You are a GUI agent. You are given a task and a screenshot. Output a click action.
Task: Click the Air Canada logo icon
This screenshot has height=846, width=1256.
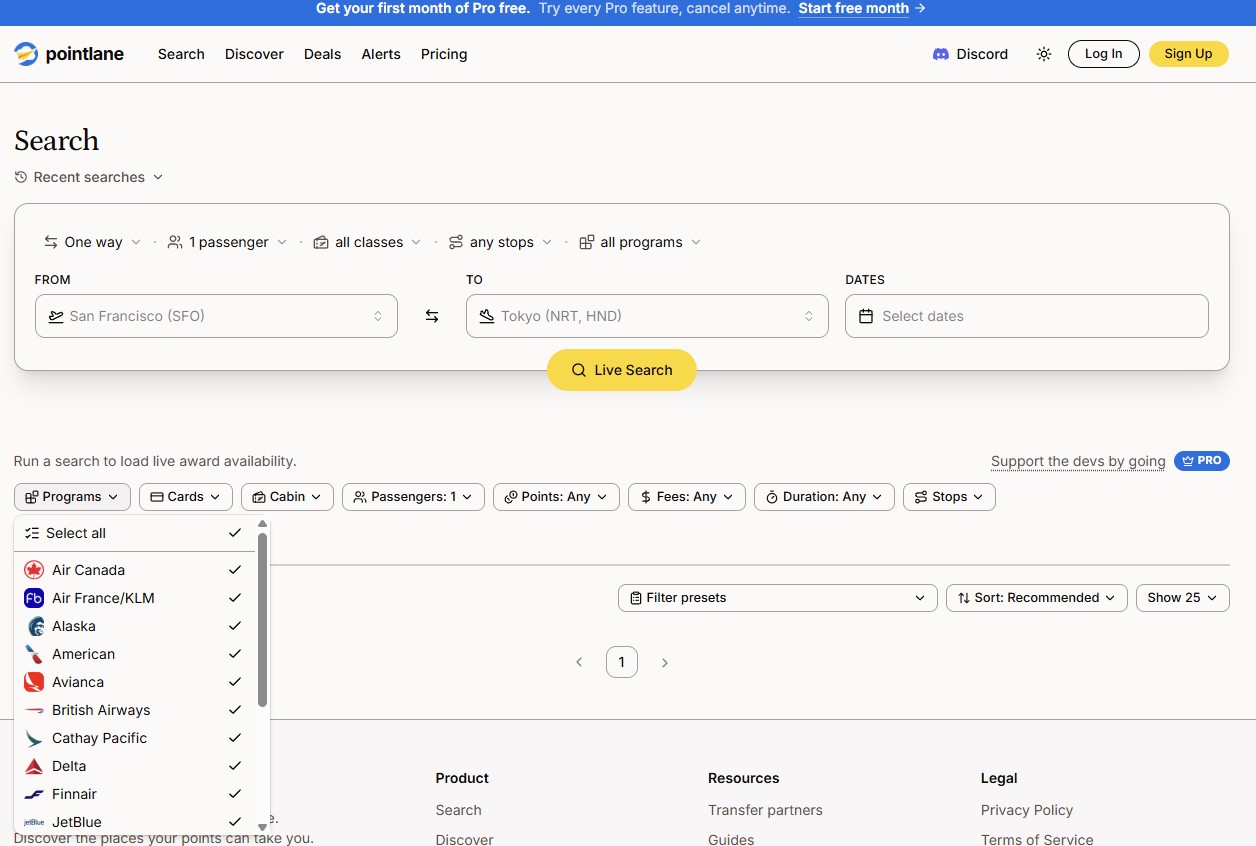pos(34,570)
